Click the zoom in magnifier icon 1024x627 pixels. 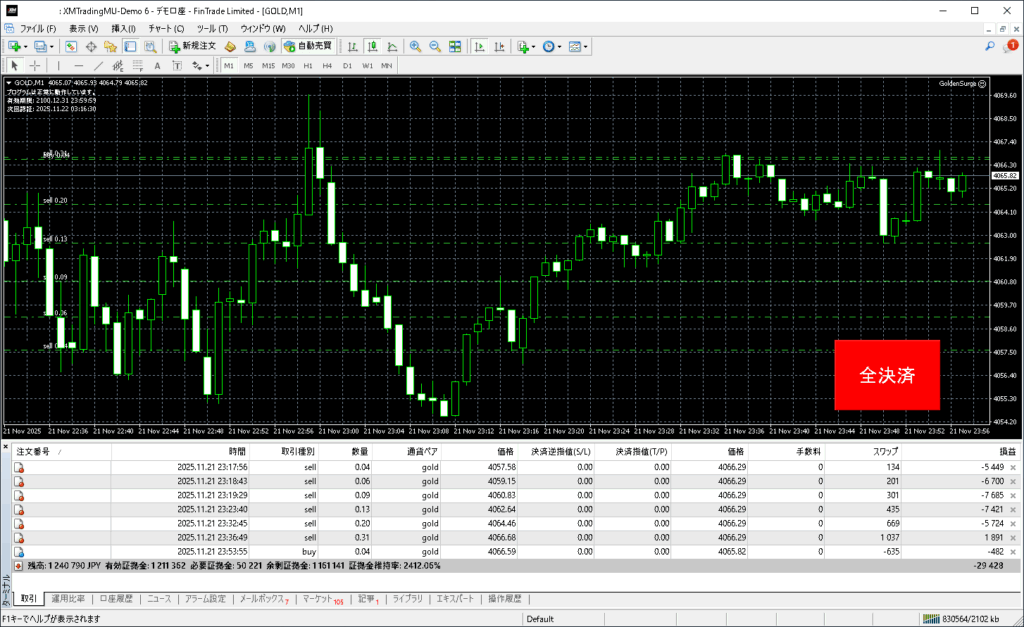coord(415,46)
